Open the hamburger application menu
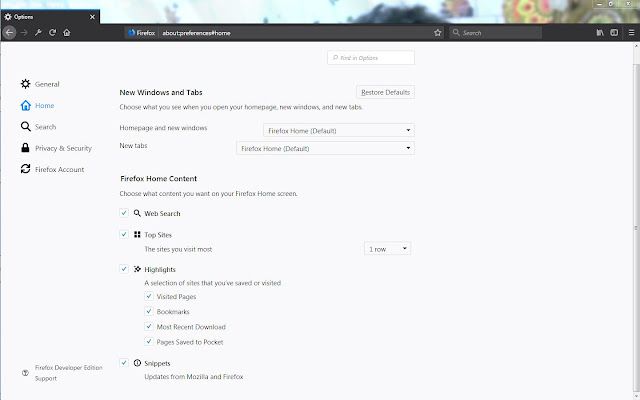Image resolution: width=640 pixels, height=400 pixels. 631,33
